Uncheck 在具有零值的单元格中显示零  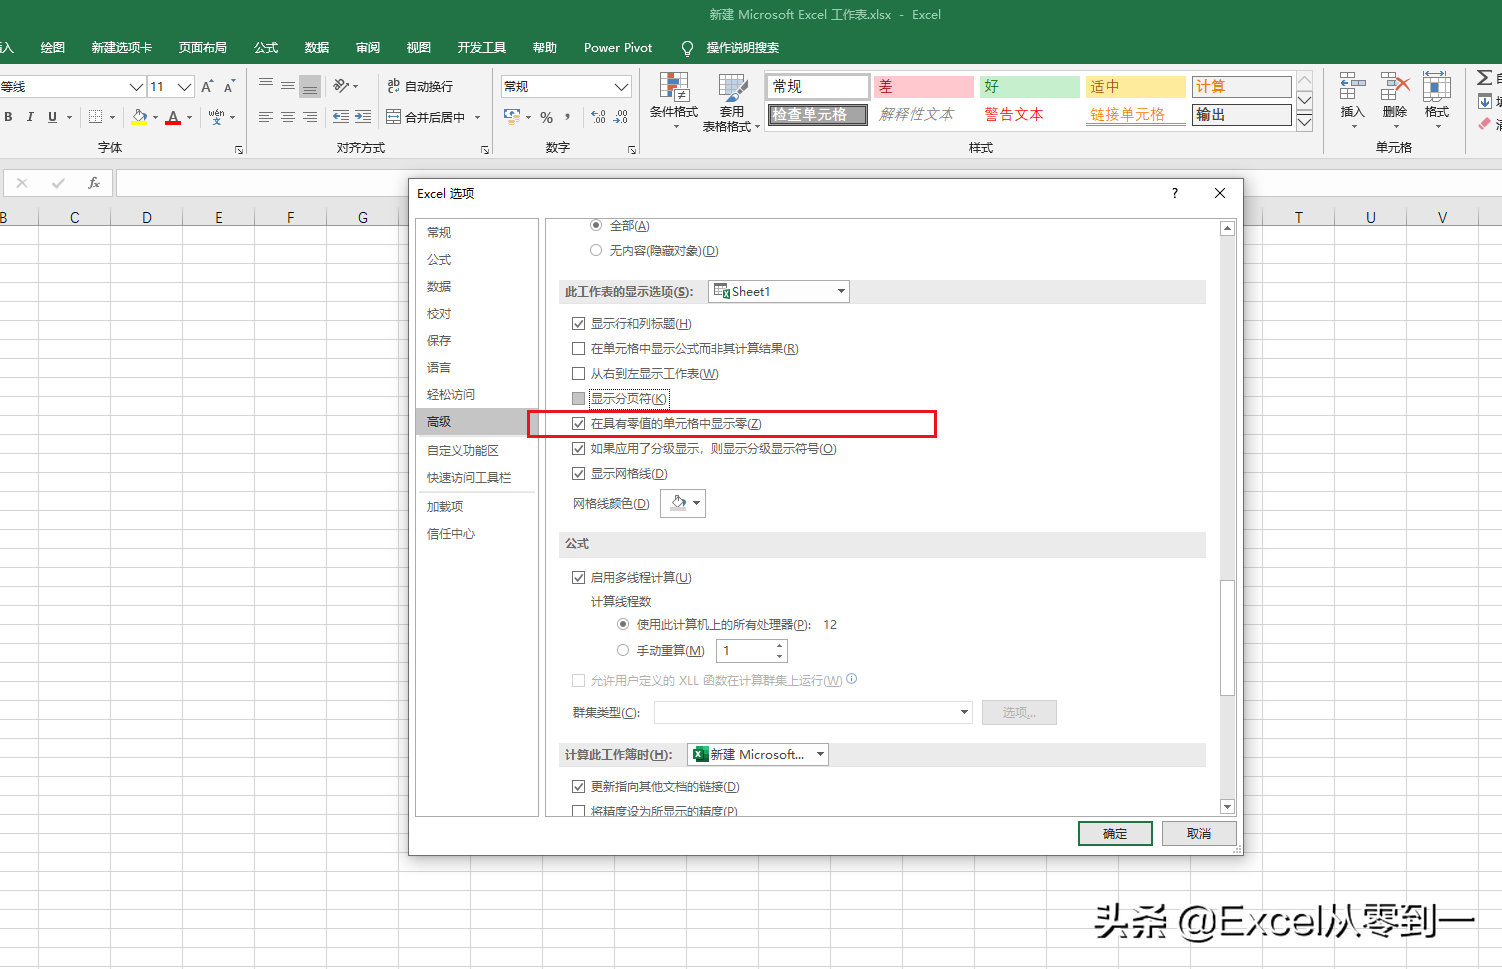click(578, 424)
